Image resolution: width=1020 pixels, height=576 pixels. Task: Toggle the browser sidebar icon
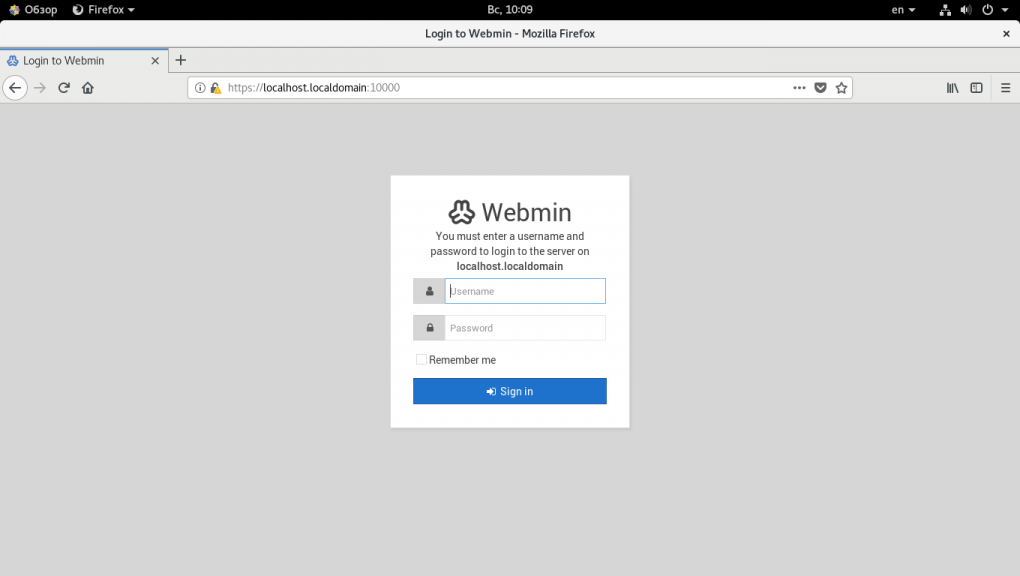976,88
